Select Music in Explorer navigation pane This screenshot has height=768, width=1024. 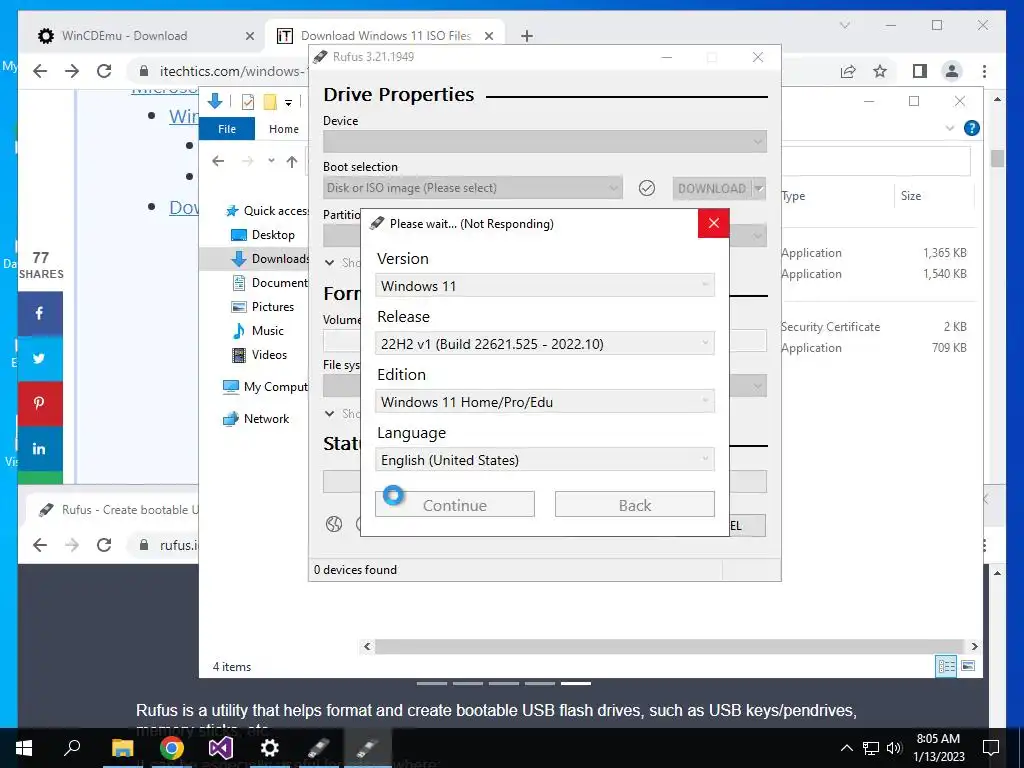[258, 330]
